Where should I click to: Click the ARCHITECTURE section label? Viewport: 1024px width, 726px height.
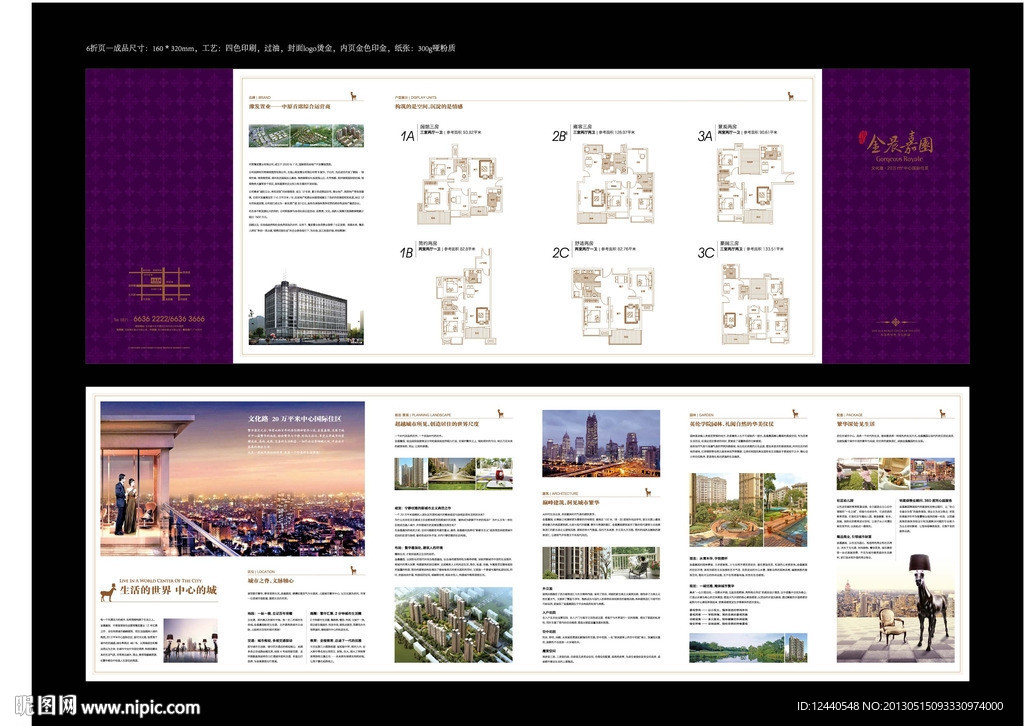pyautogui.click(x=560, y=494)
